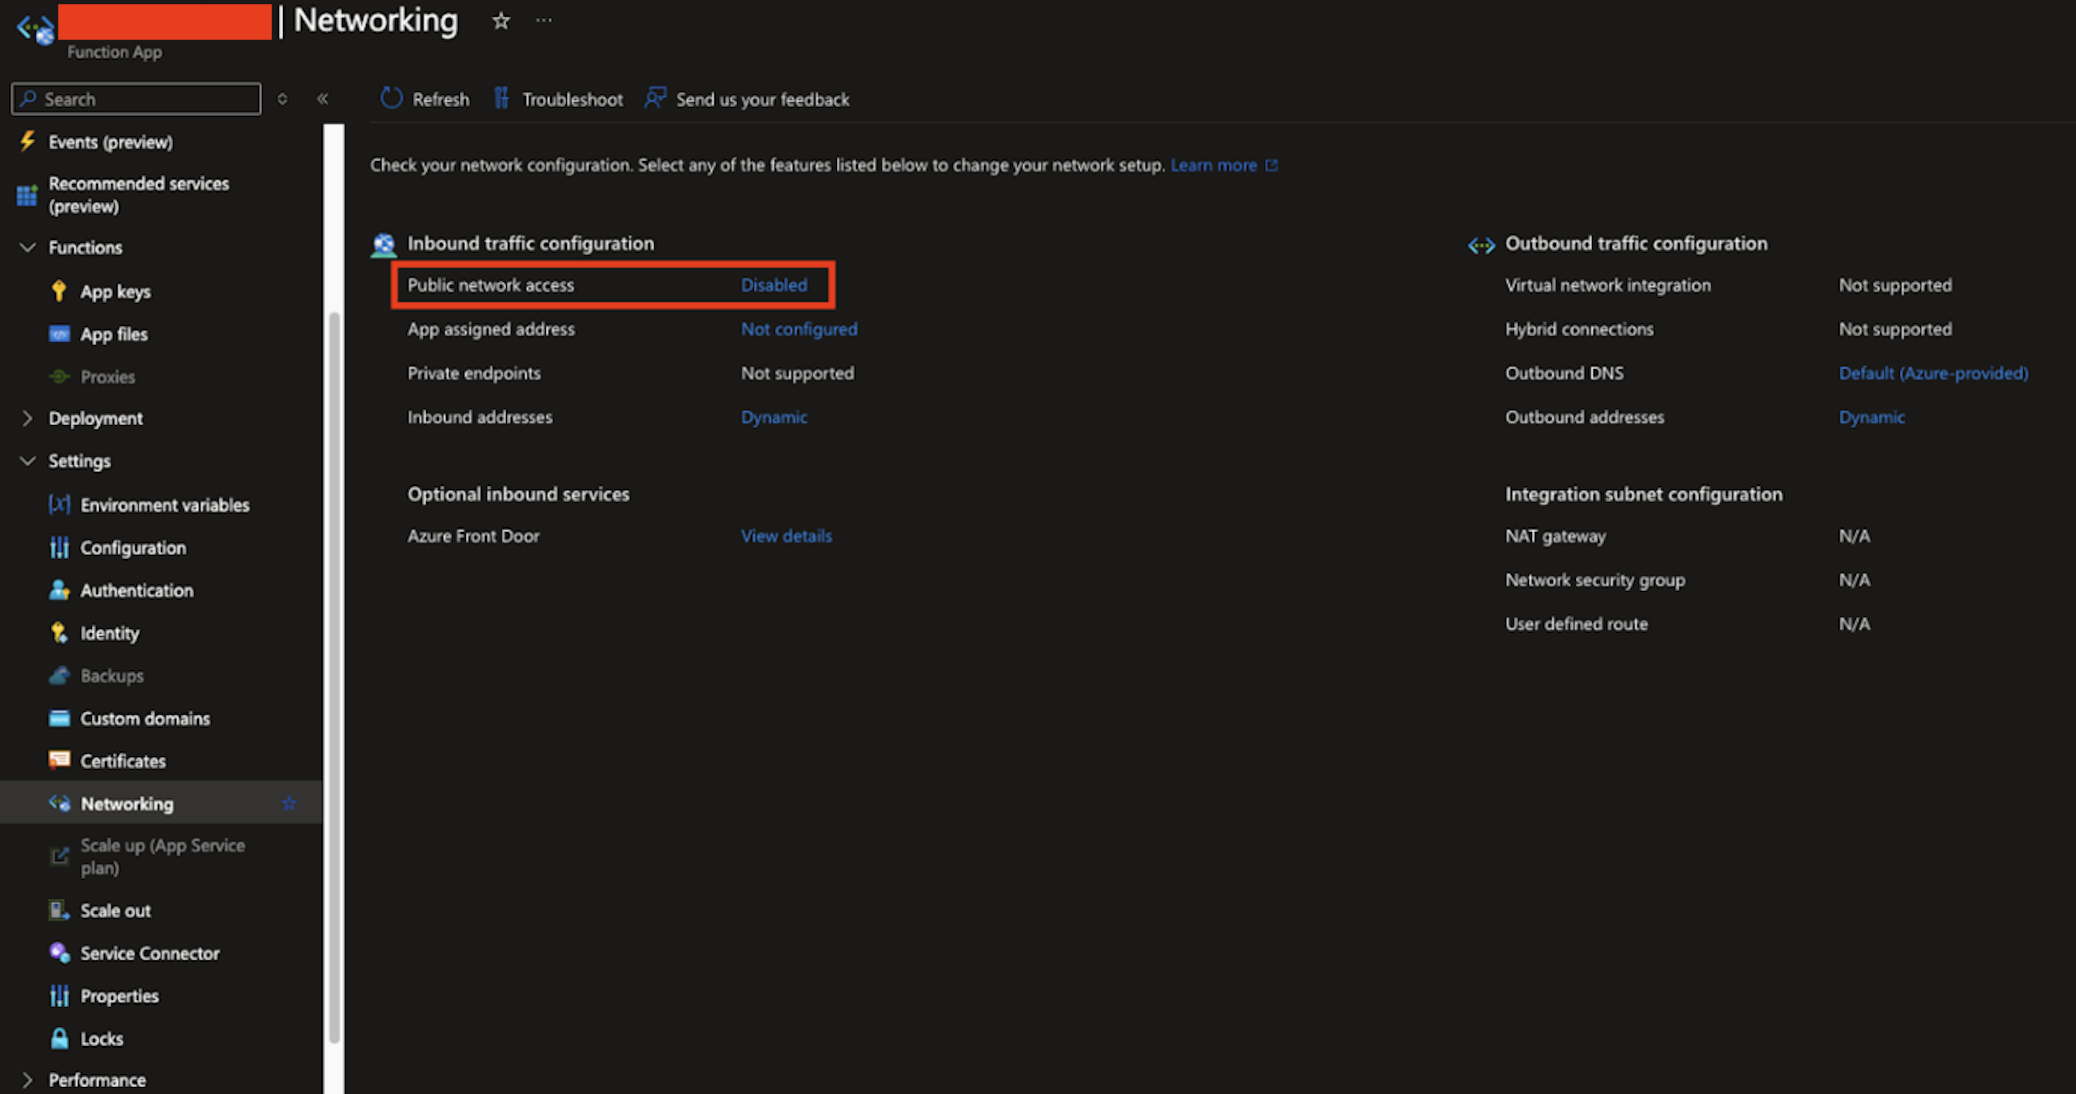Select the Service Connector icon
Screen dimensions: 2076x1094
coord(59,953)
